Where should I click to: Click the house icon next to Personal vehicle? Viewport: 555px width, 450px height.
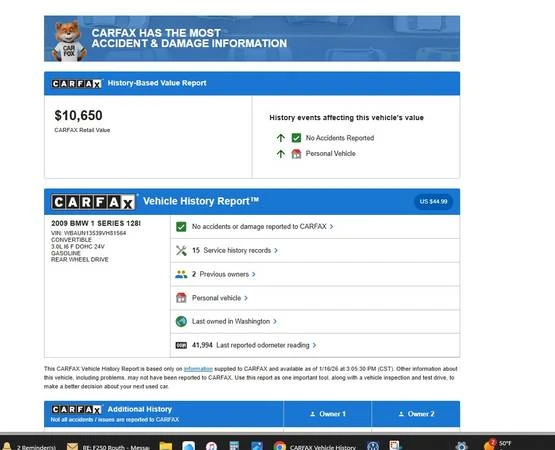click(181, 298)
